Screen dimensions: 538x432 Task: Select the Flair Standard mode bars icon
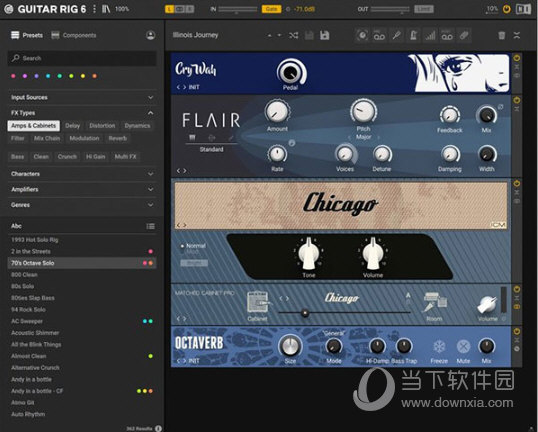(192, 138)
